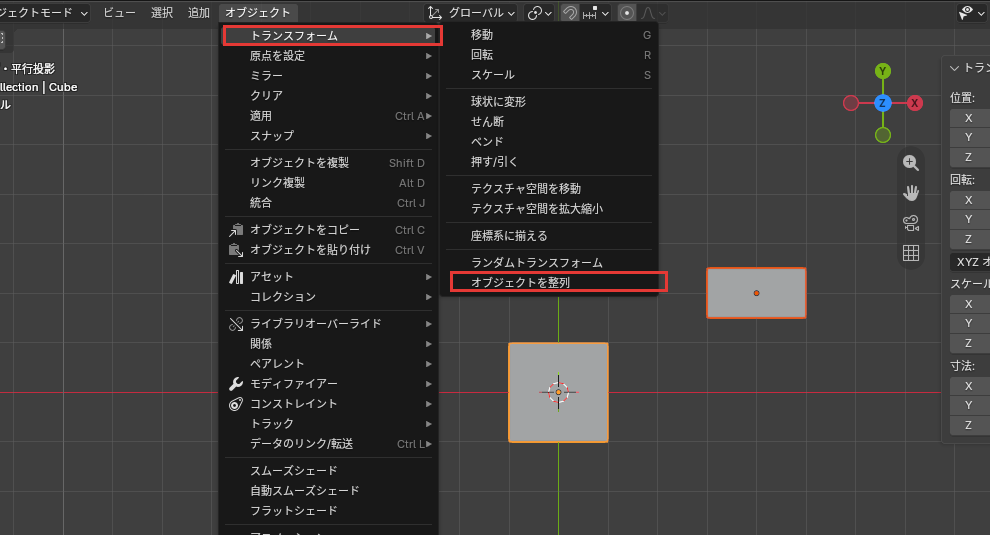Image resolution: width=990 pixels, height=535 pixels.
Task: Open the 選択 menu
Action: 162,13
